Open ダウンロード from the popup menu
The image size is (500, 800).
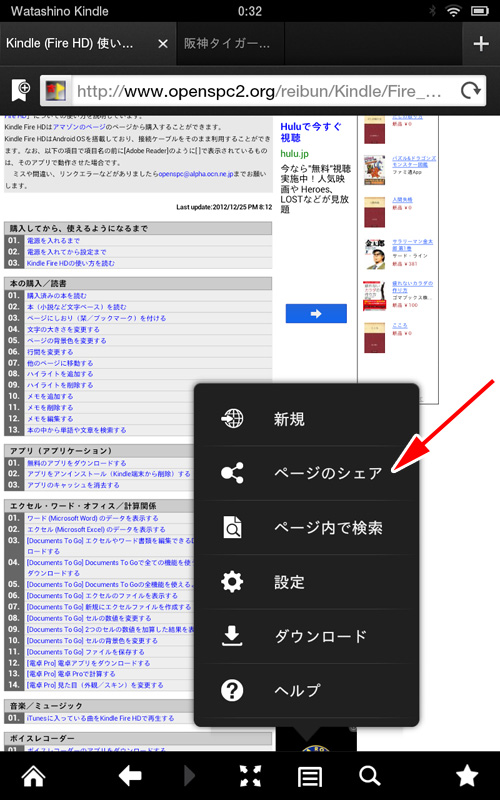[x=307, y=636]
